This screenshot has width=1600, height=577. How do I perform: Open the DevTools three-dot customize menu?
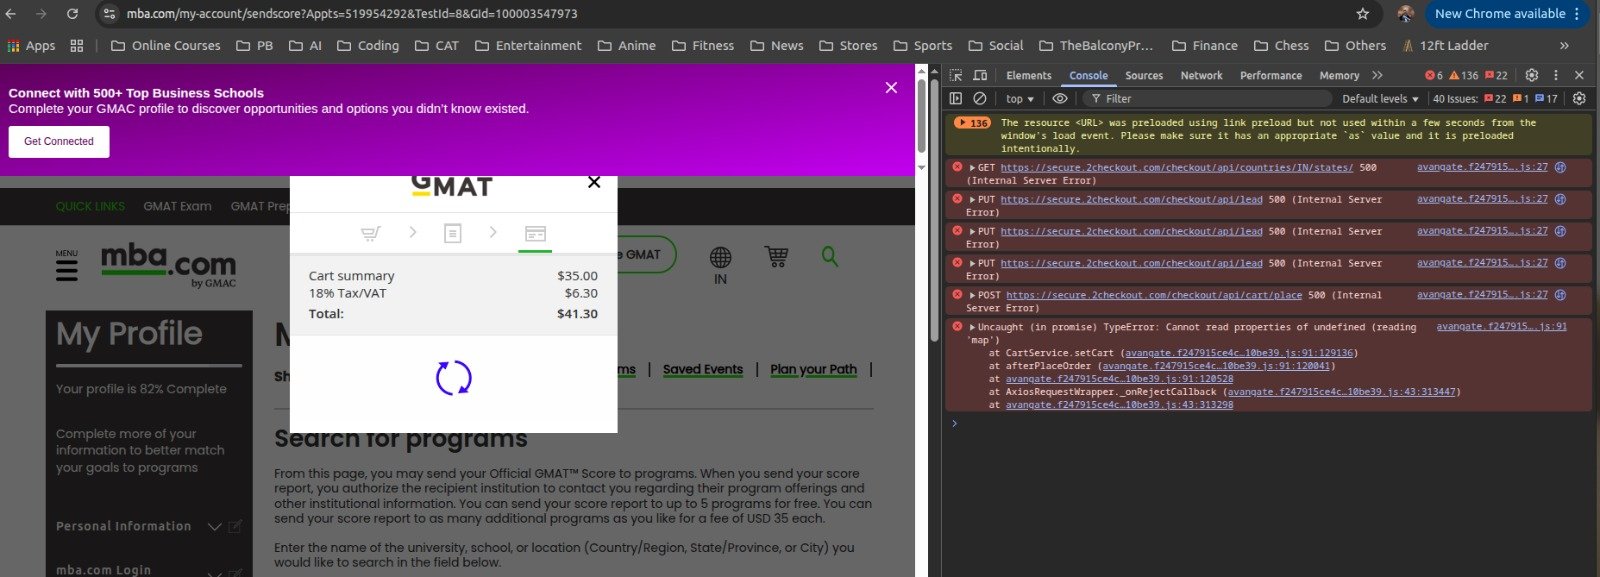(1555, 75)
